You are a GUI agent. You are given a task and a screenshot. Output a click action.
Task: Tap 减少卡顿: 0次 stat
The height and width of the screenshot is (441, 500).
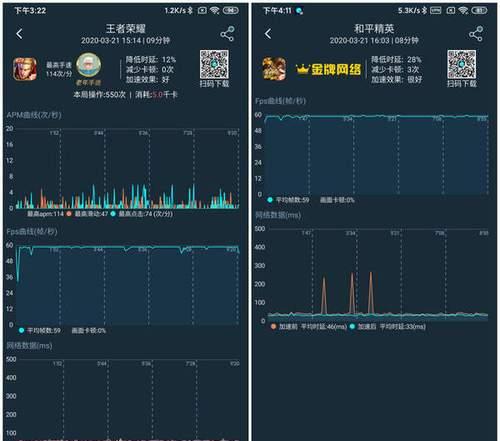[x=150, y=69]
